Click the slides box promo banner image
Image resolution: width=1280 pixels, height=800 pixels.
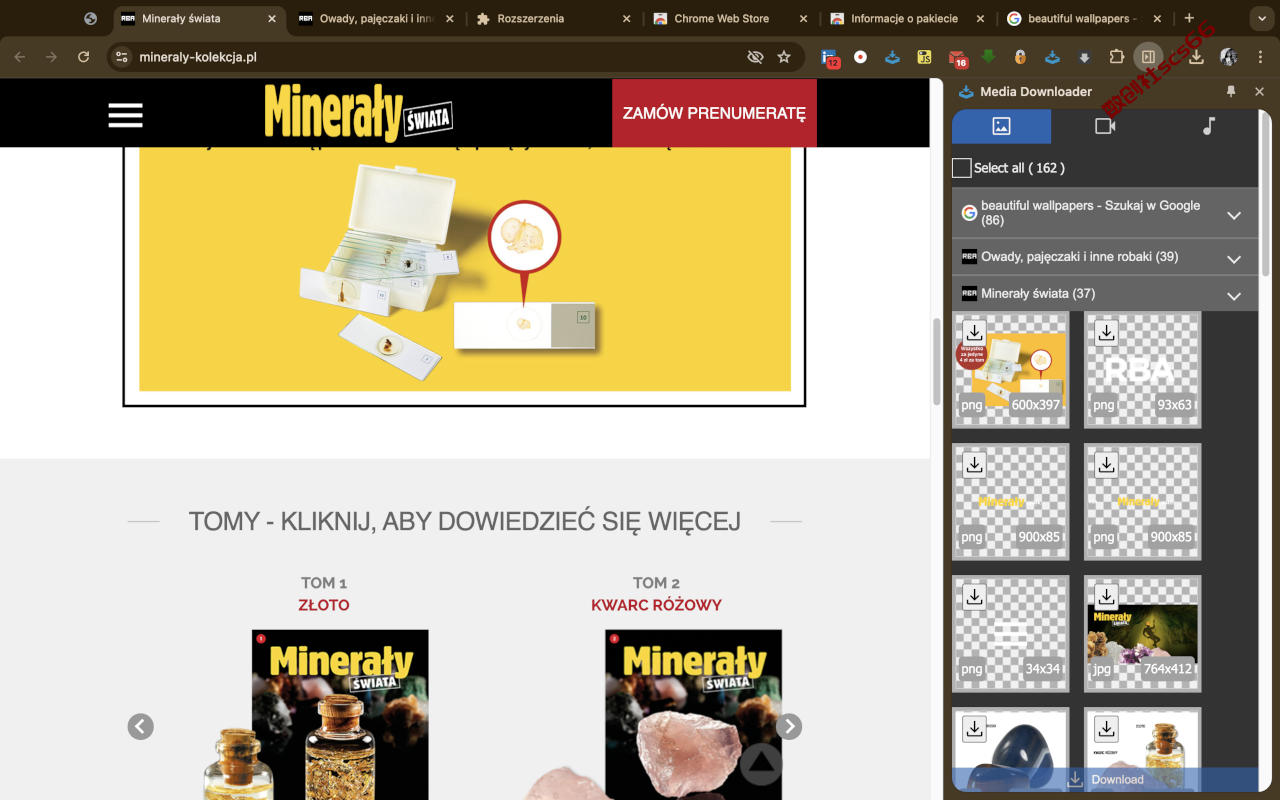point(464,269)
